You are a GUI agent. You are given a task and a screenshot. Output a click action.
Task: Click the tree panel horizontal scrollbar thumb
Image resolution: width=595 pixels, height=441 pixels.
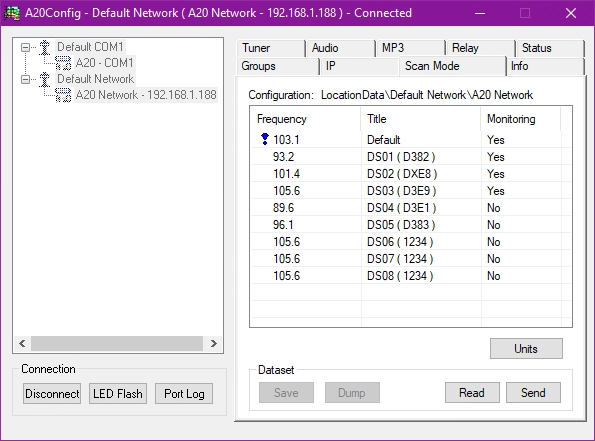pyautogui.click(x=117, y=343)
